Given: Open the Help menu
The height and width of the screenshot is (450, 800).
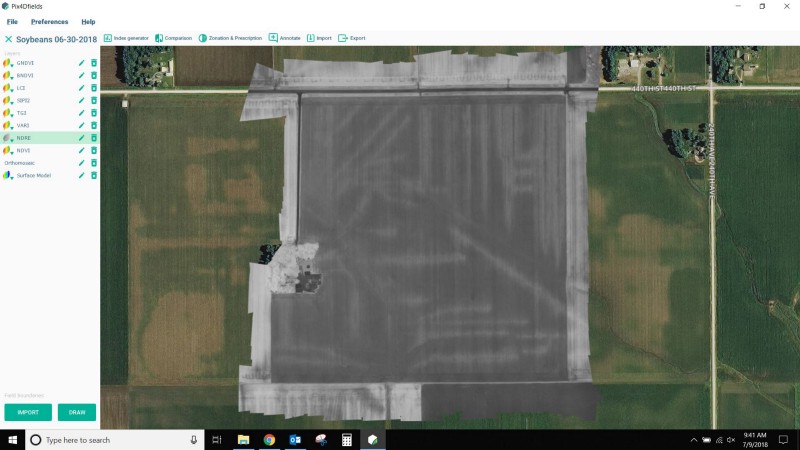Looking at the screenshot, I should (x=88, y=21).
